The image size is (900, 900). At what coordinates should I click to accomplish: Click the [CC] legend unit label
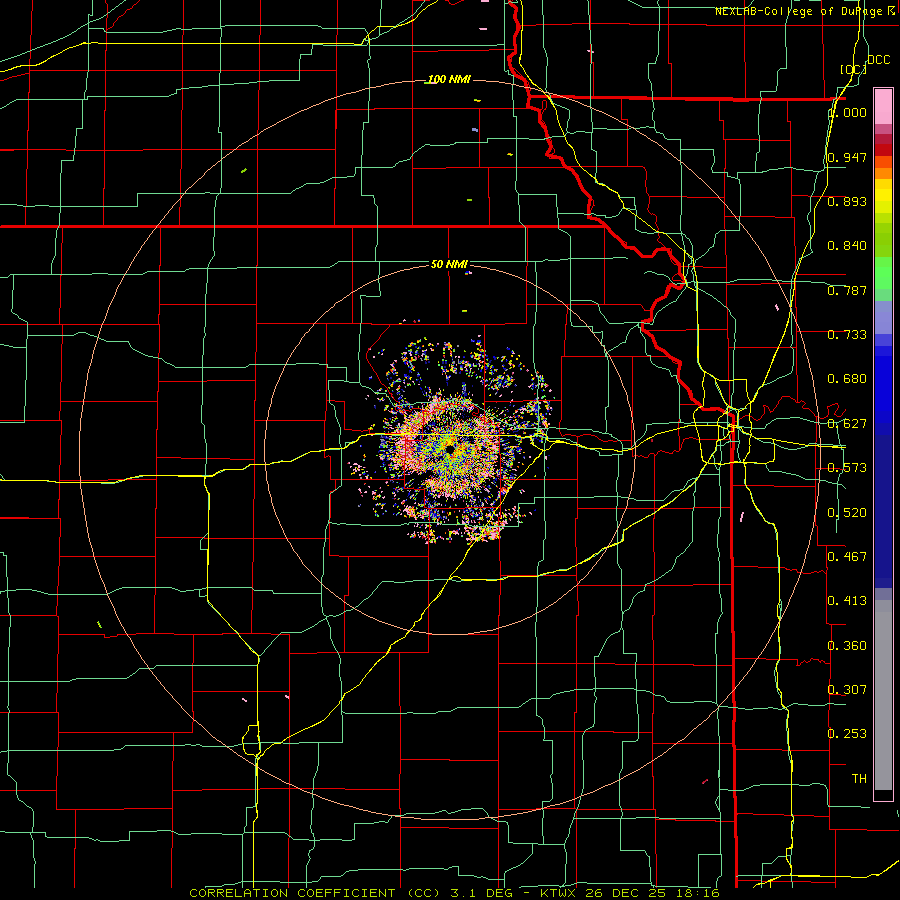click(x=853, y=69)
